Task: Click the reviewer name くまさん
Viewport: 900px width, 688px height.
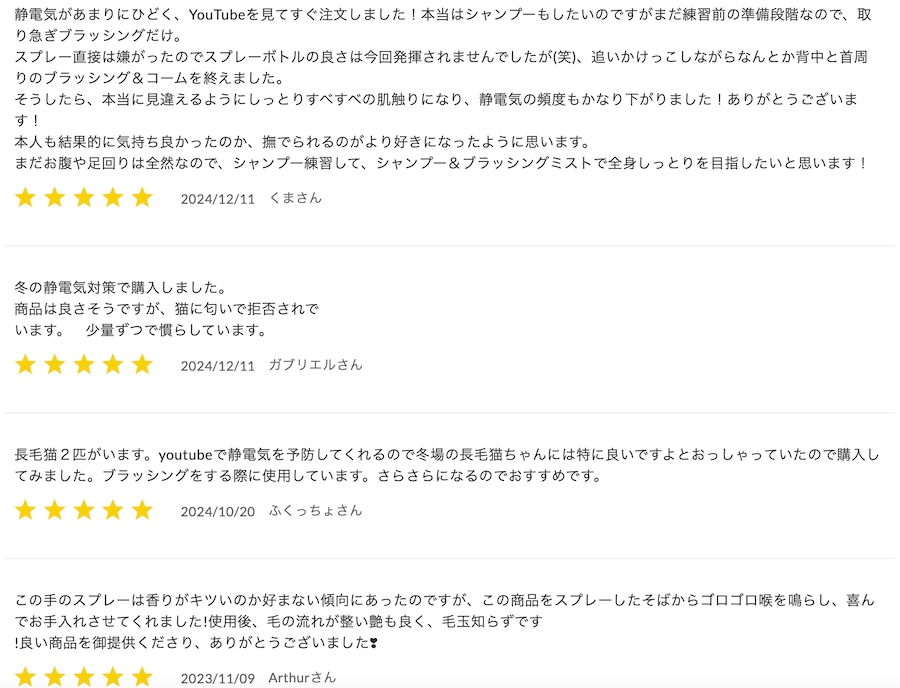Action: tap(296, 199)
